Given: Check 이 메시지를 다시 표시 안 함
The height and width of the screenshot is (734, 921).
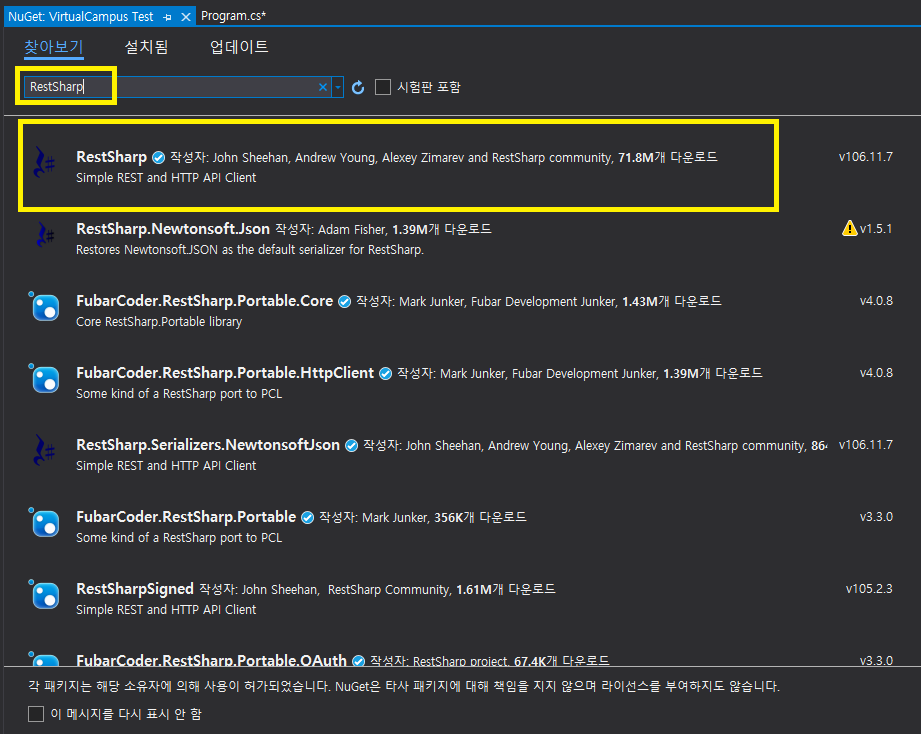Looking at the screenshot, I should [36, 714].
